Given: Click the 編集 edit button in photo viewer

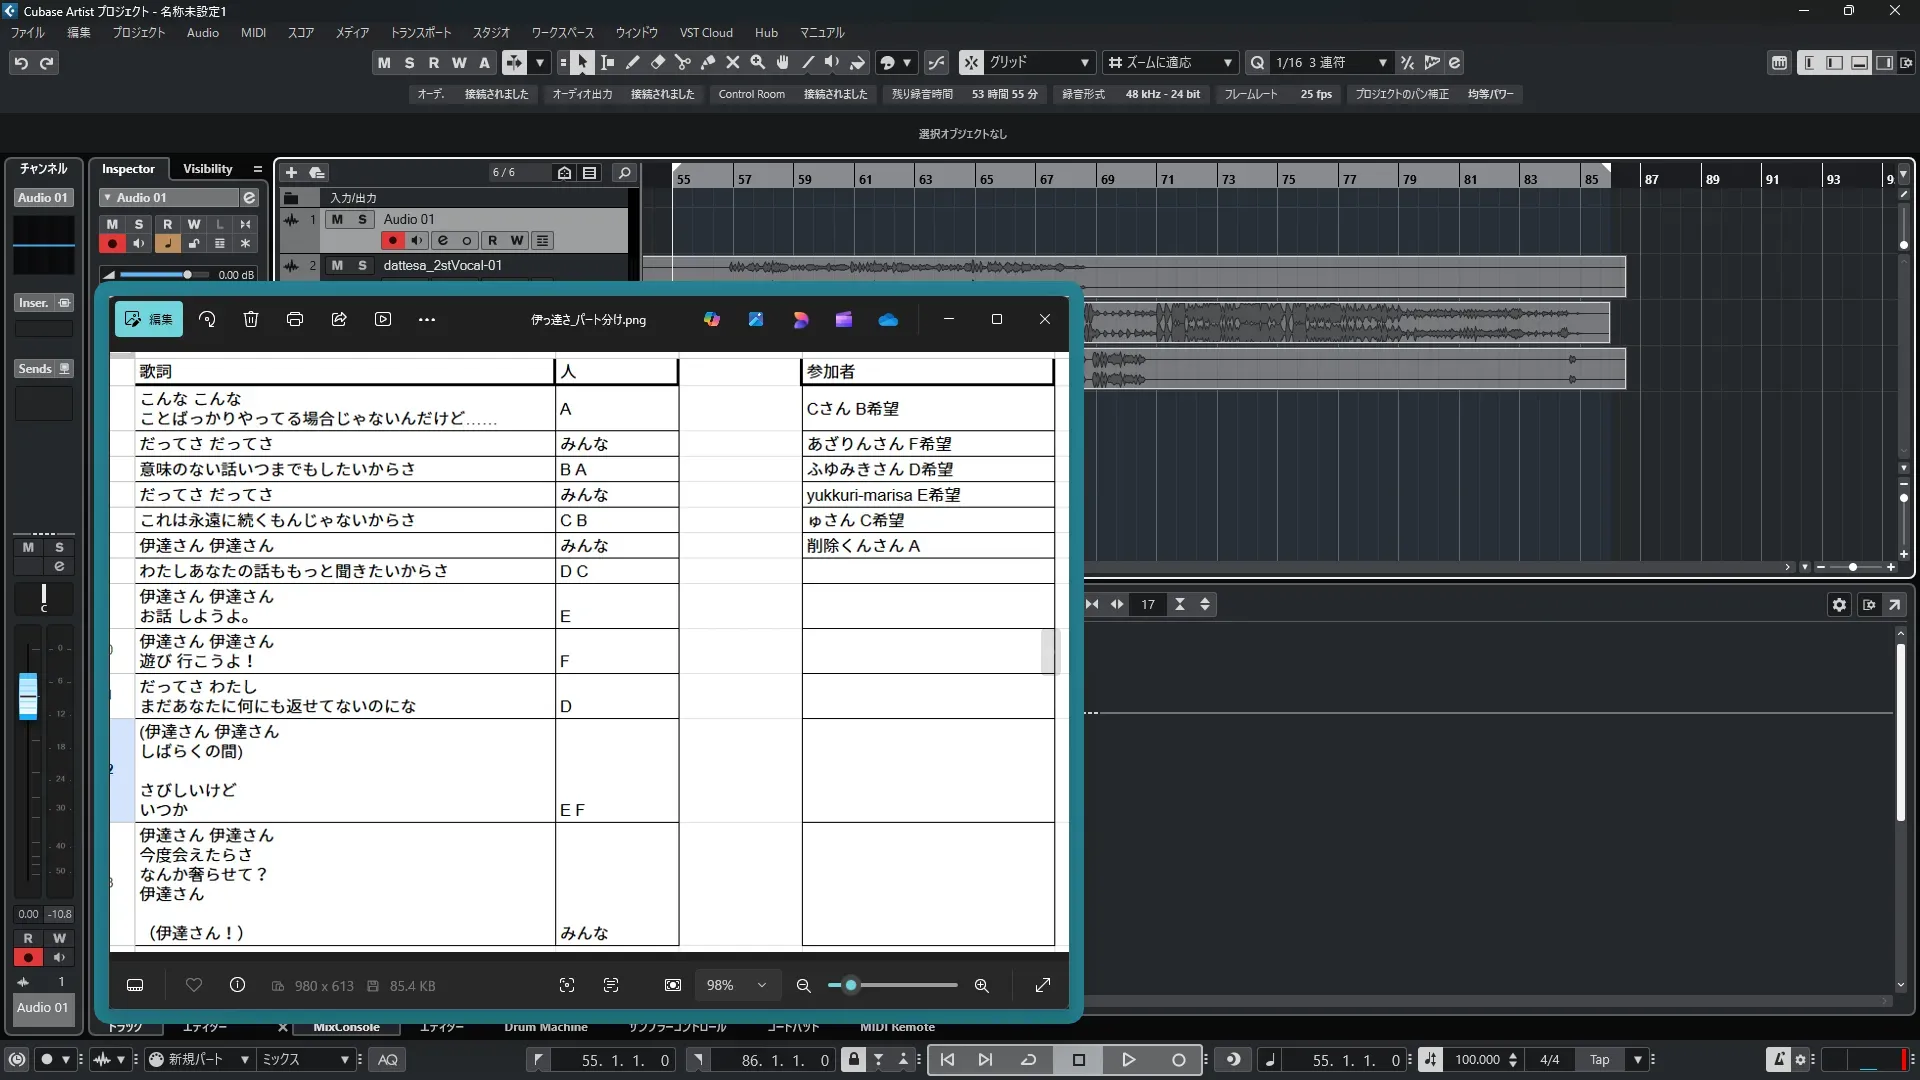Looking at the screenshot, I should point(148,319).
